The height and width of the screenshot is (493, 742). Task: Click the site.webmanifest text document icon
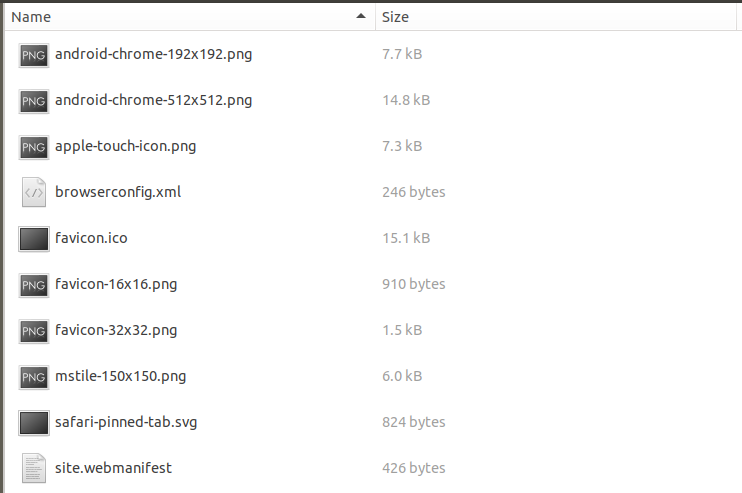click(x=34, y=468)
